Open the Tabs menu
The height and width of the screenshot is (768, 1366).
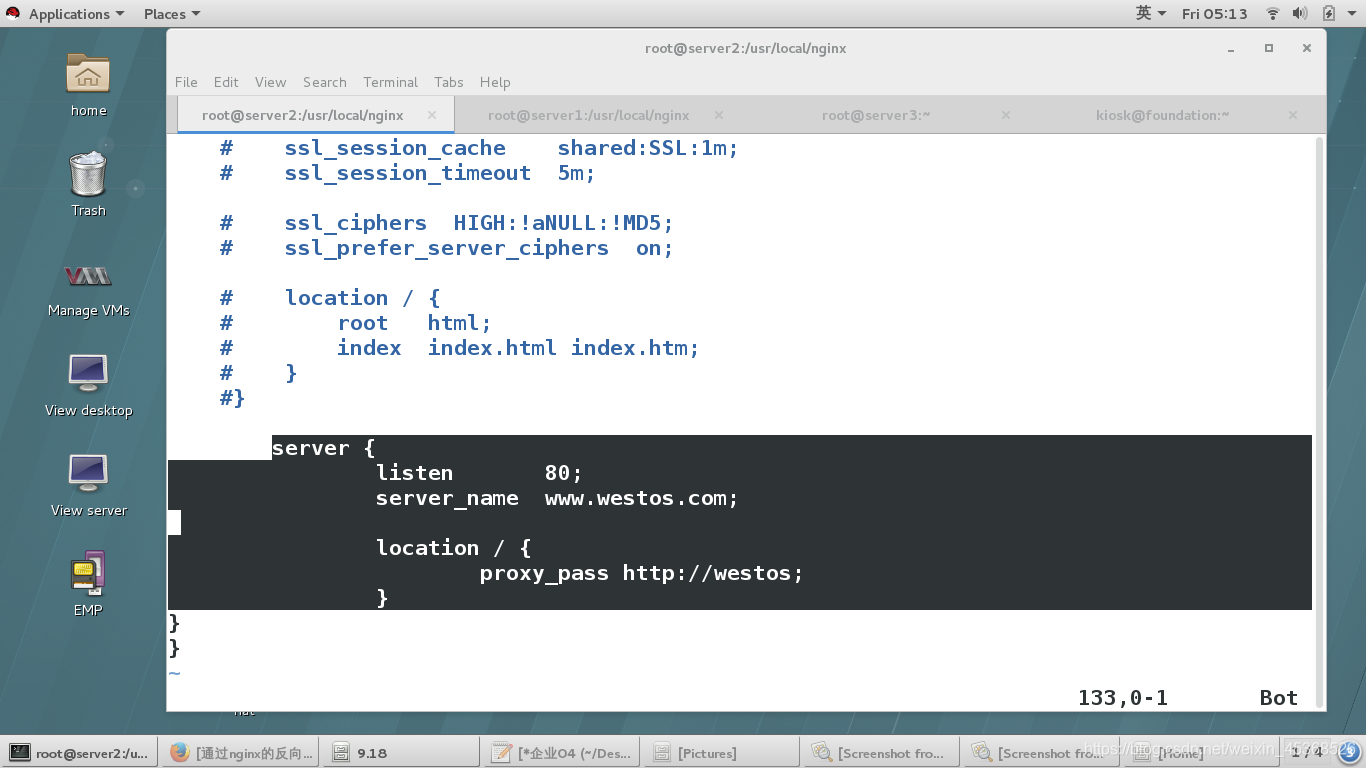click(449, 82)
